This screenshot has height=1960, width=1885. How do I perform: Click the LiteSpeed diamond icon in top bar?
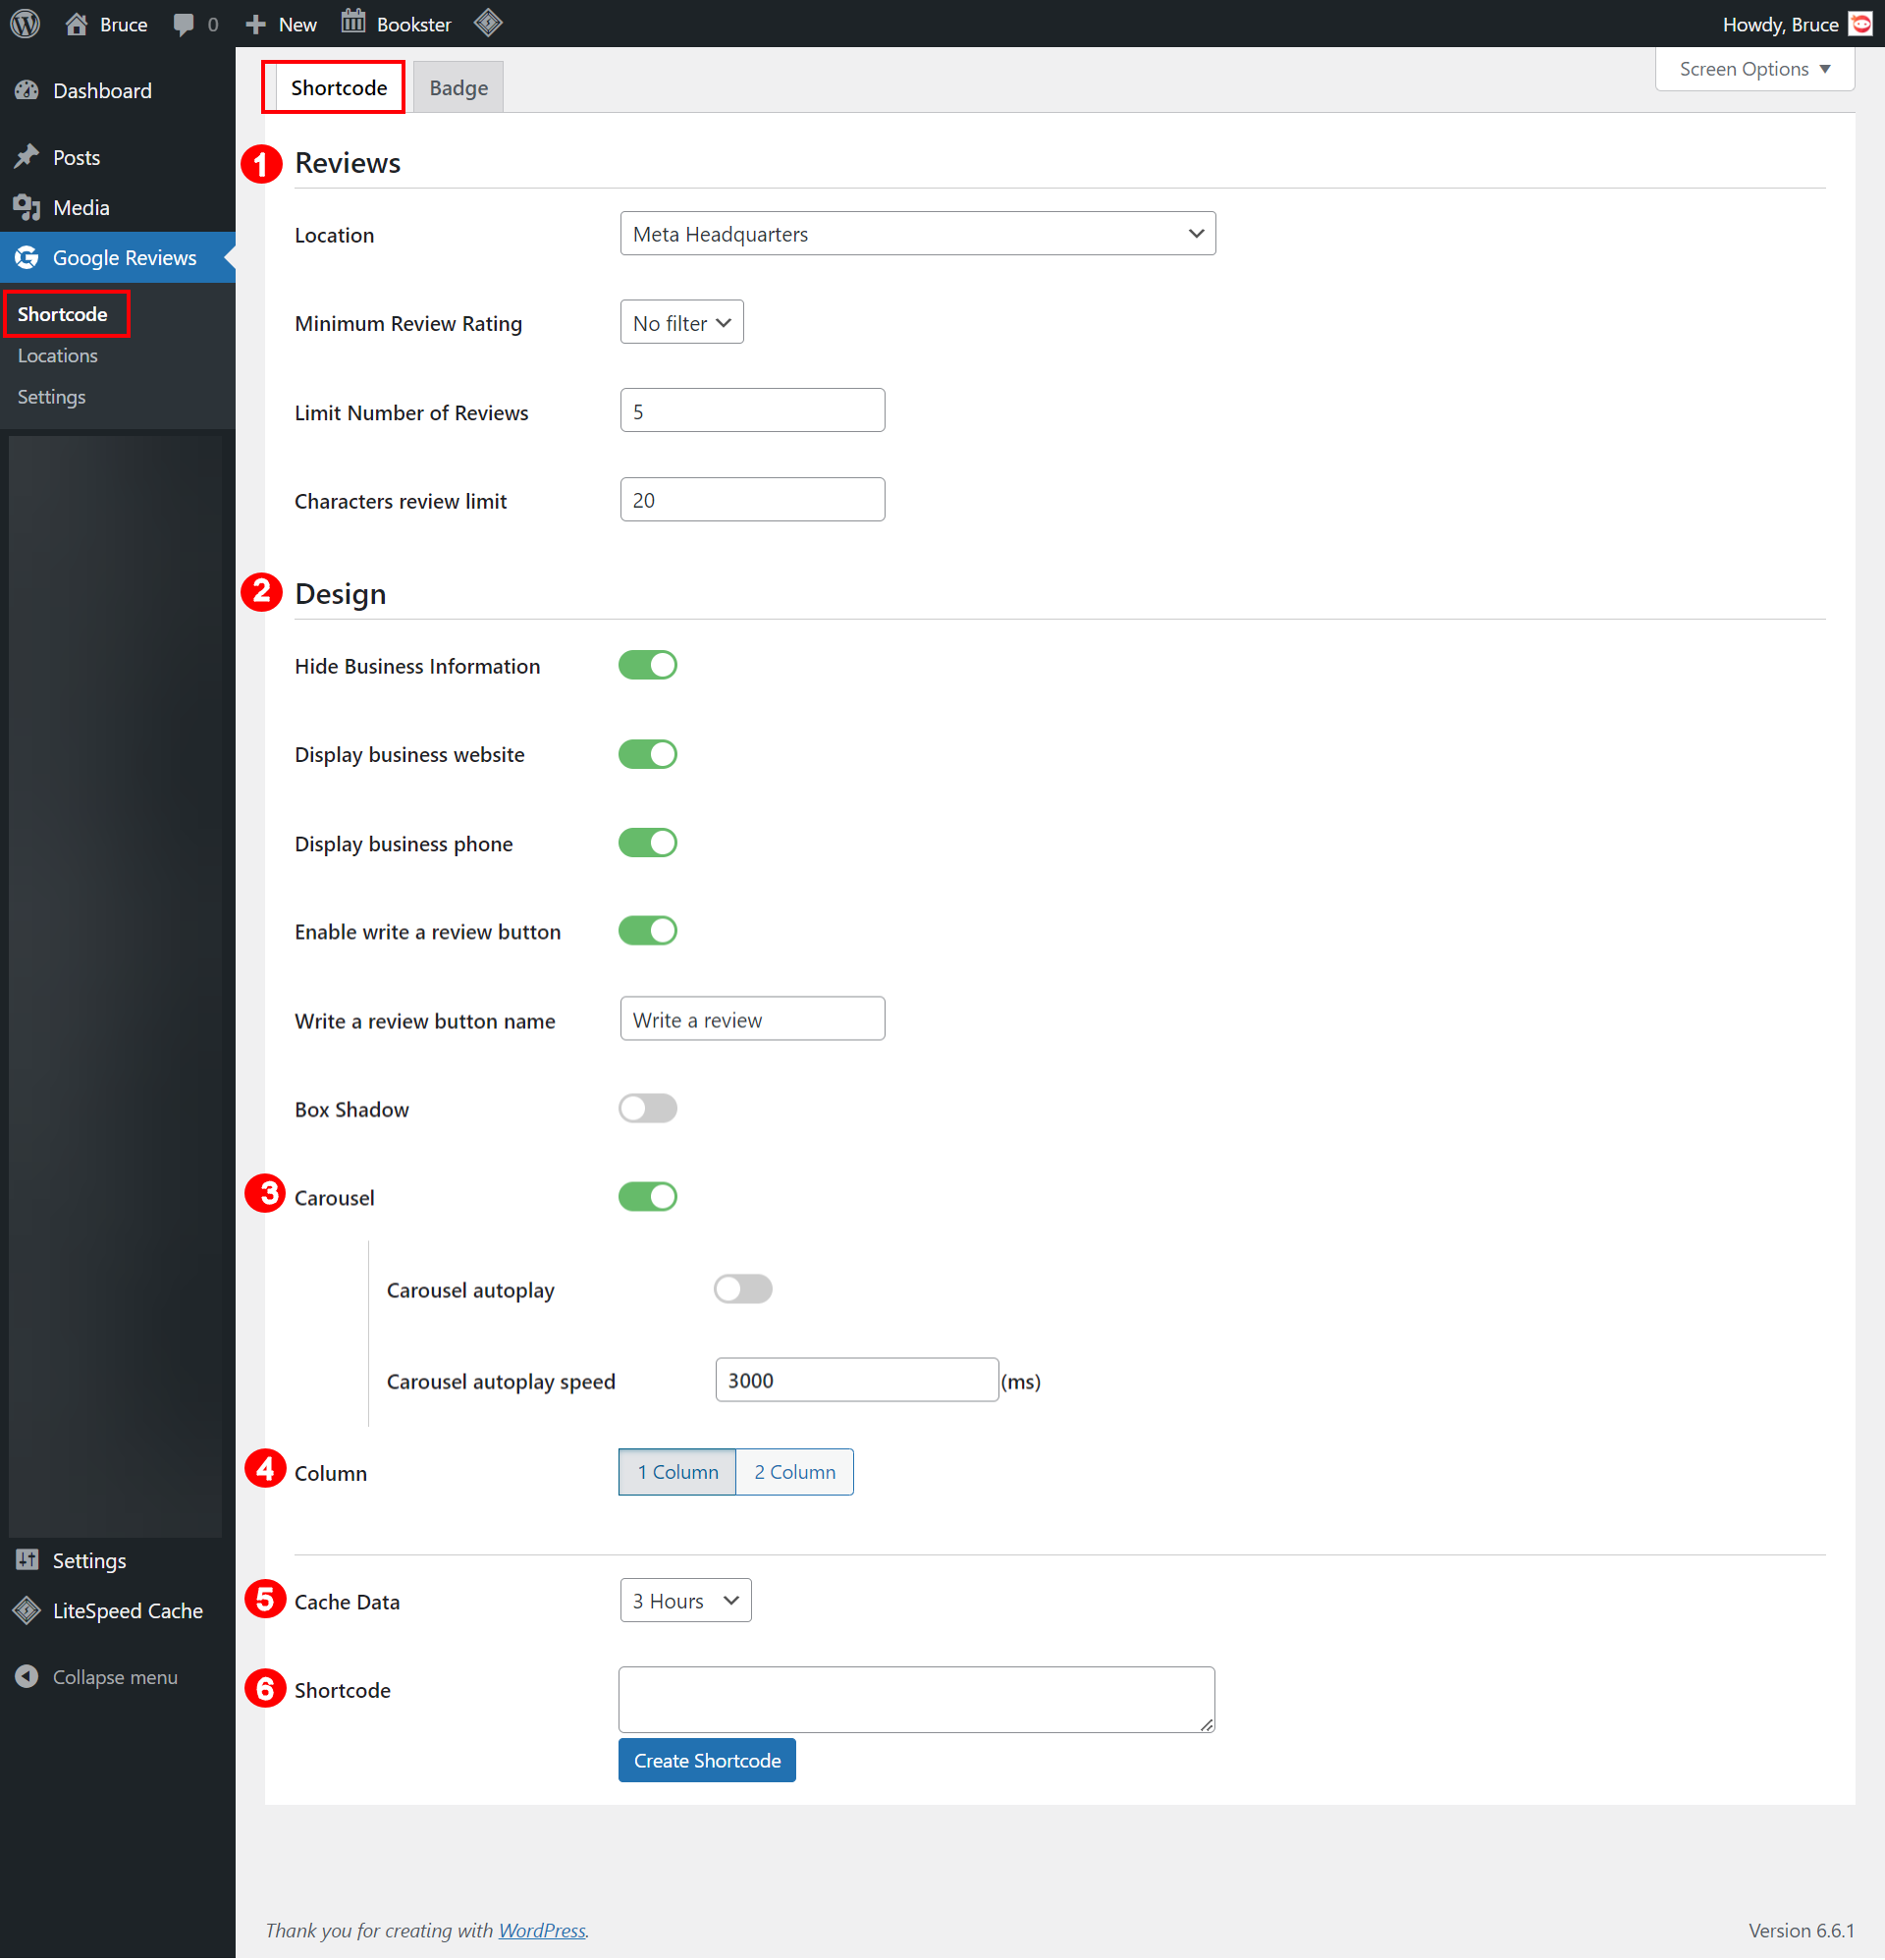pos(488,22)
